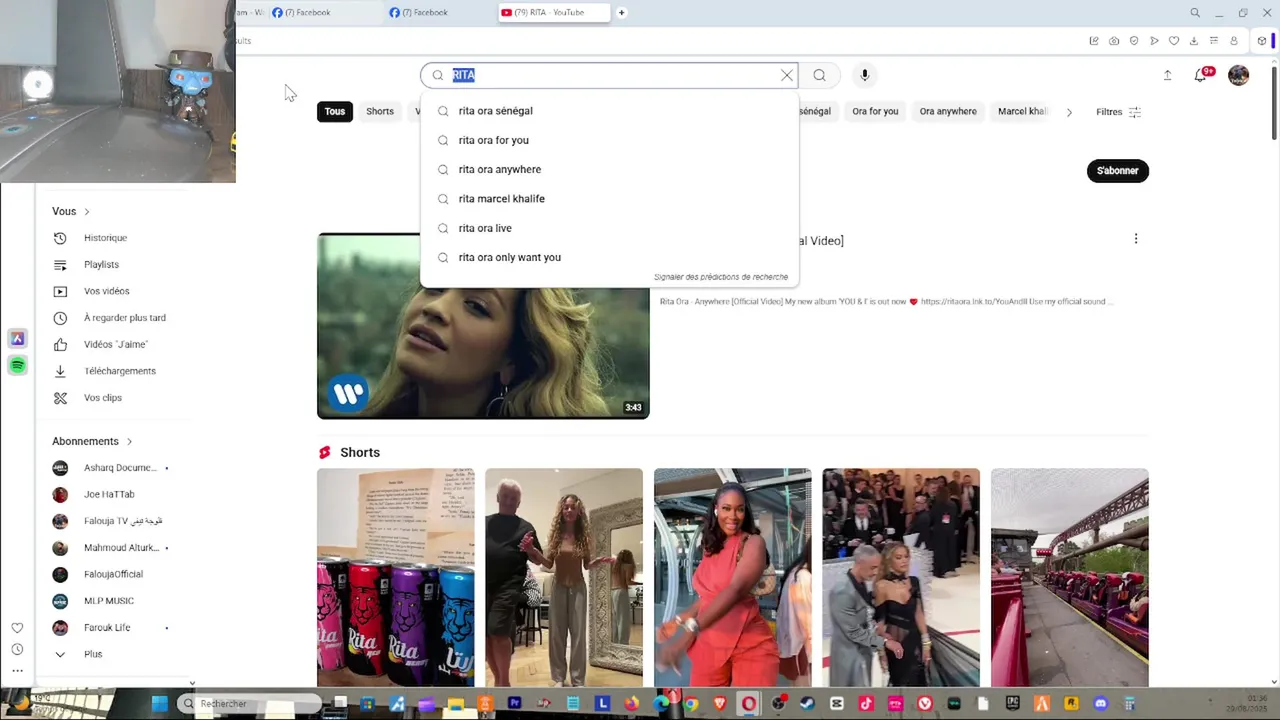Select the Marcel khalifé chip

click(1022, 112)
